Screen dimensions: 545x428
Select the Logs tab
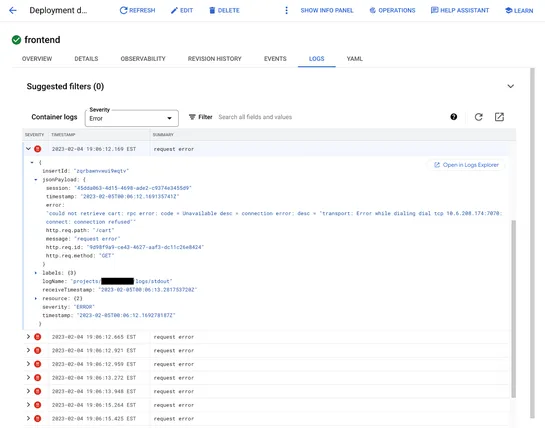[316, 59]
